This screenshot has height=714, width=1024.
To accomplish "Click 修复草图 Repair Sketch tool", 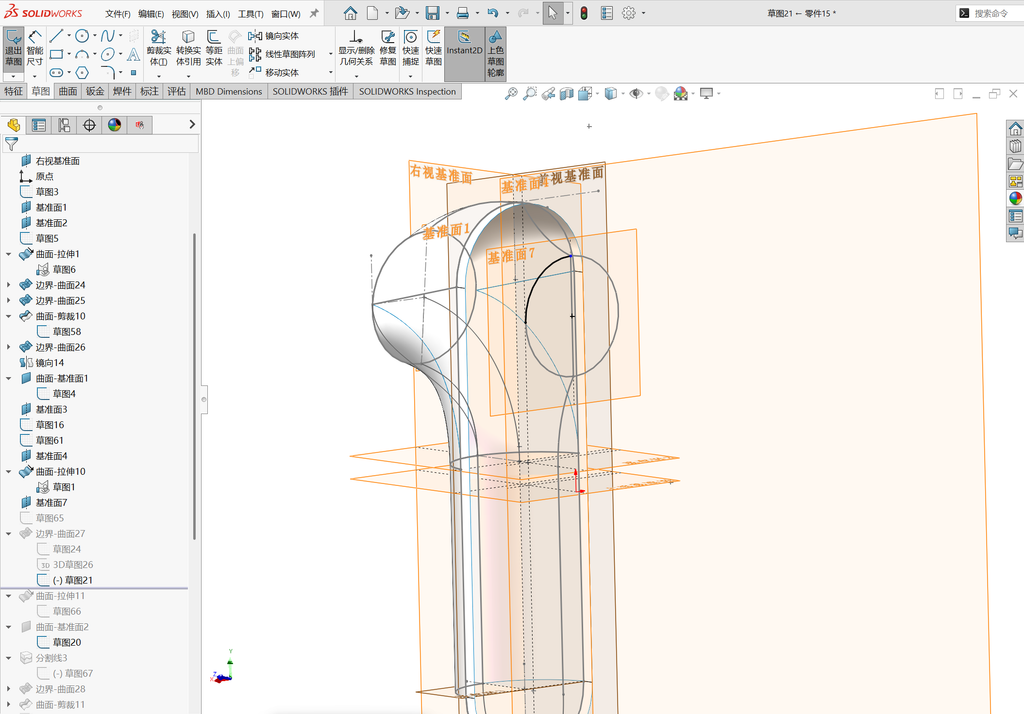I will tap(388, 48).
